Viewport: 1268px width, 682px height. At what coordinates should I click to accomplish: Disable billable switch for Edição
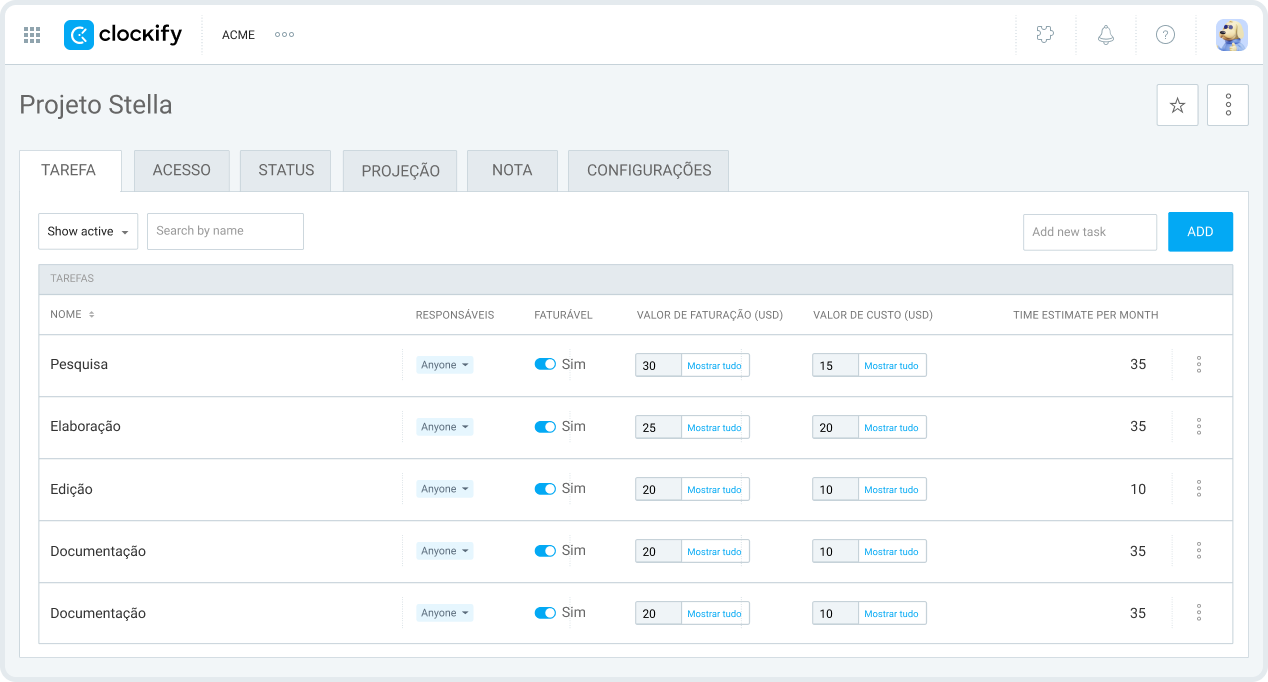point(545,489)
